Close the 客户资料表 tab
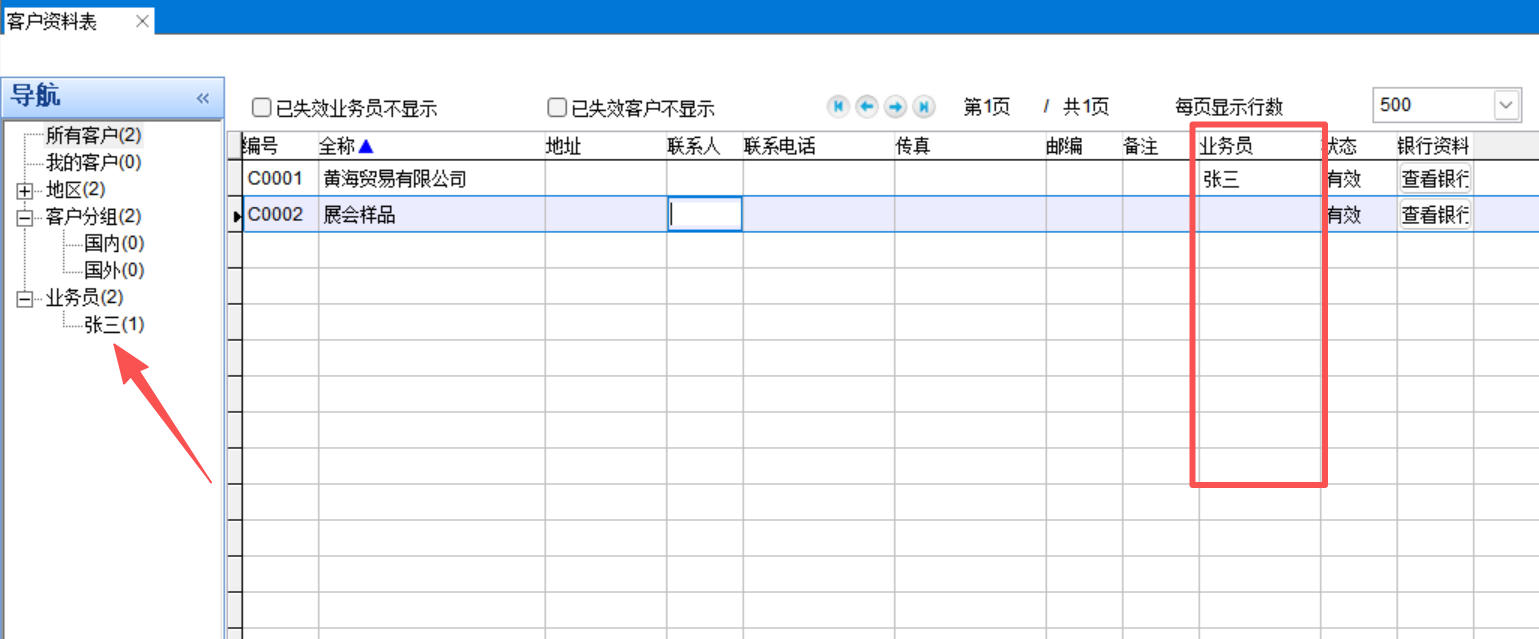Viewport: 1539px width, 639px height. tap(142, 21)
